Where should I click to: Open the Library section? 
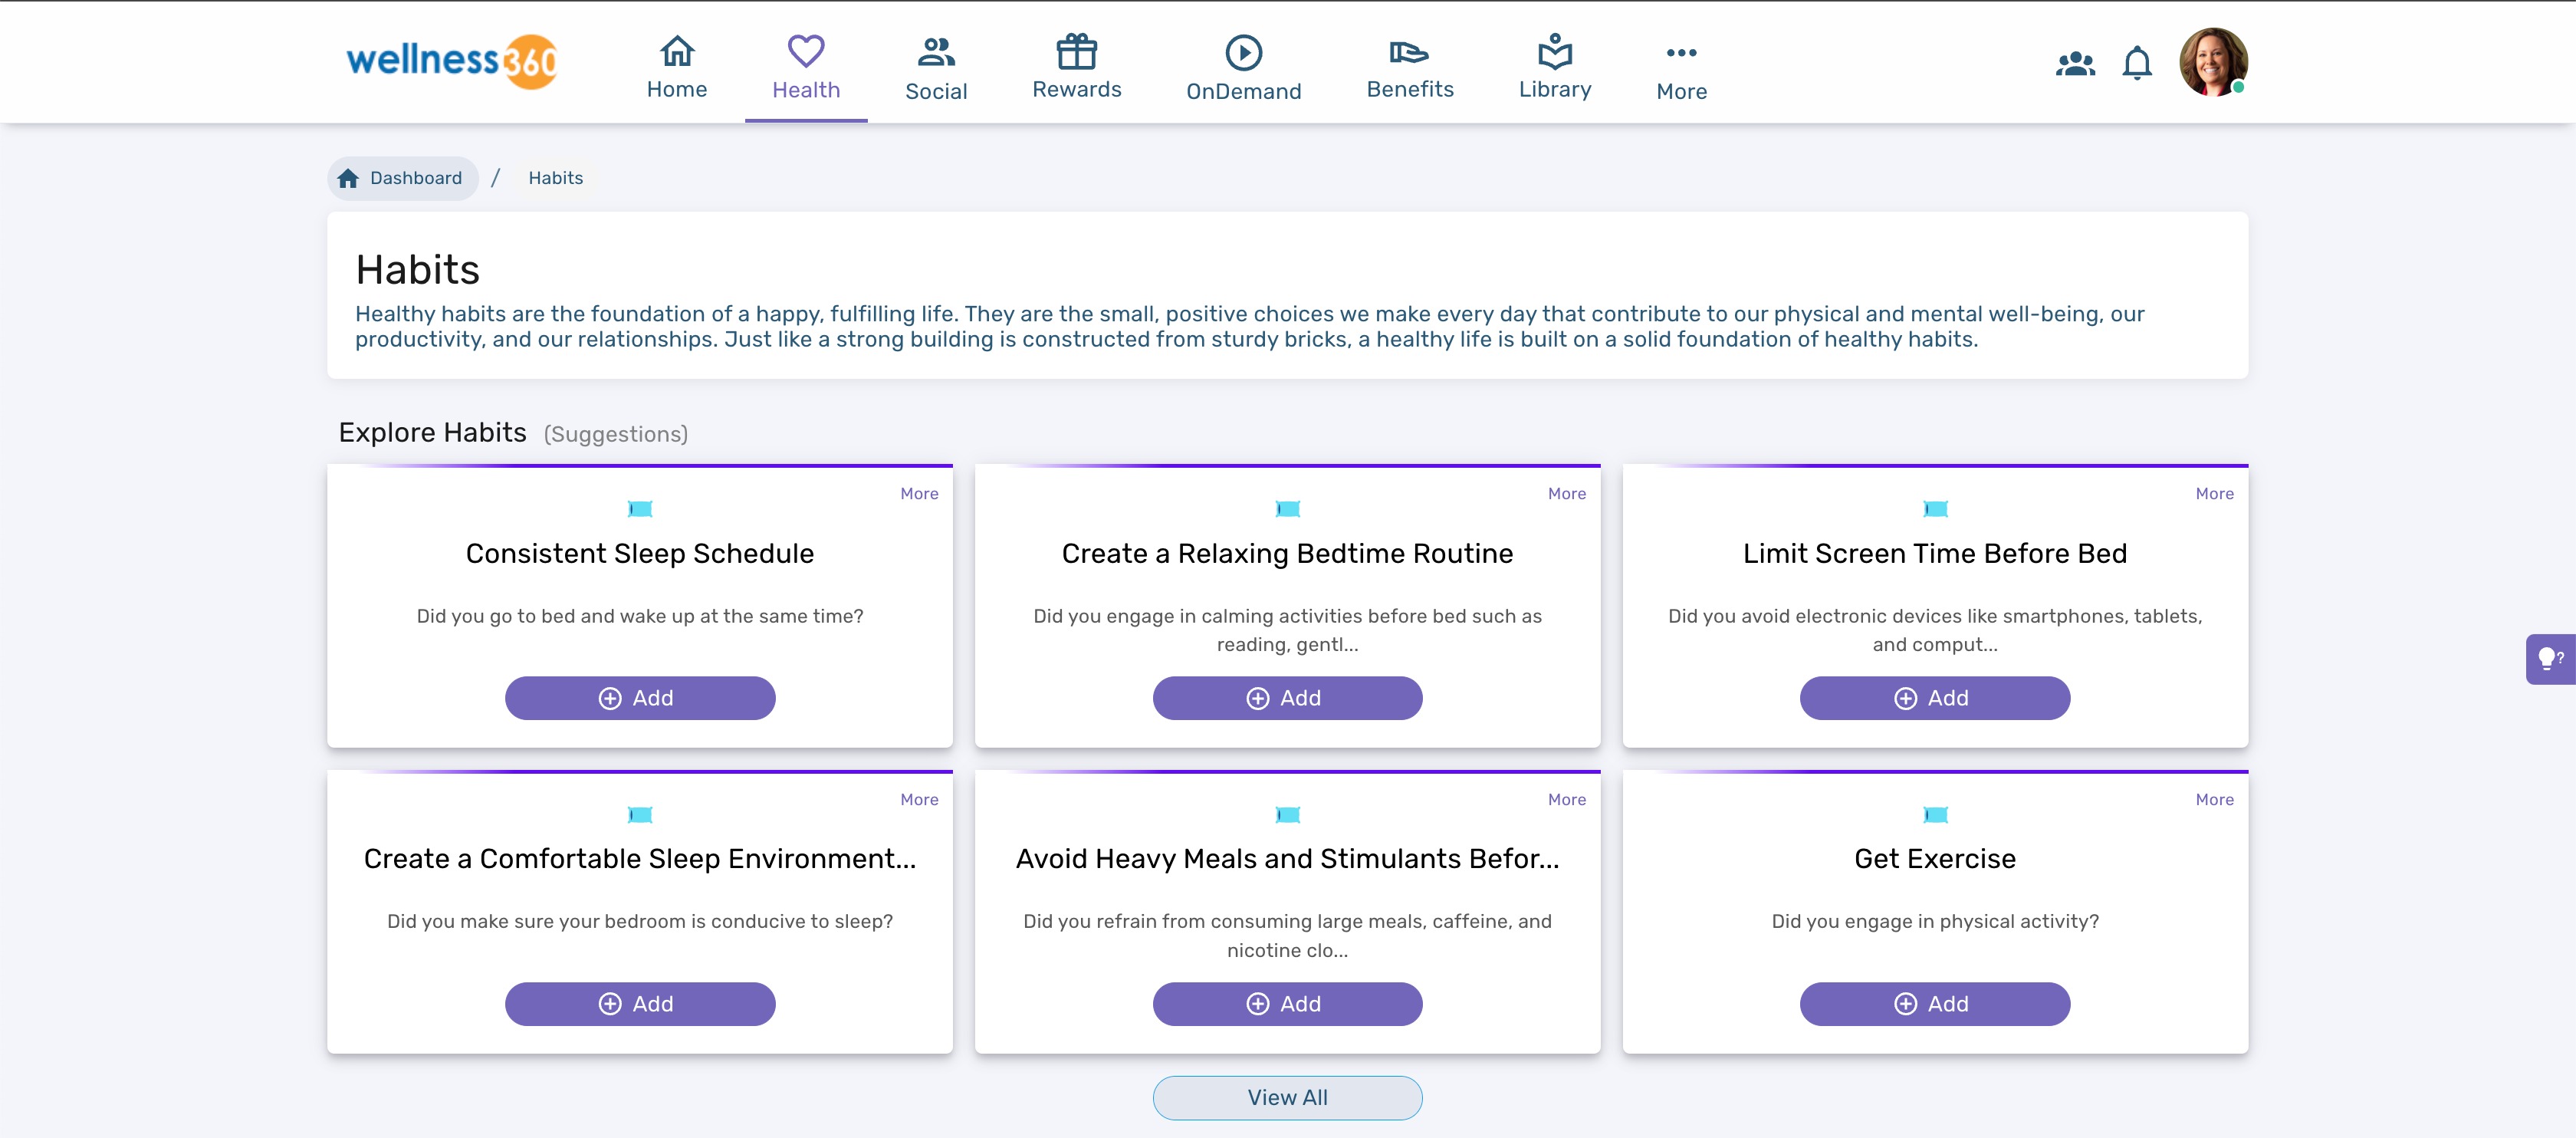1555,67
